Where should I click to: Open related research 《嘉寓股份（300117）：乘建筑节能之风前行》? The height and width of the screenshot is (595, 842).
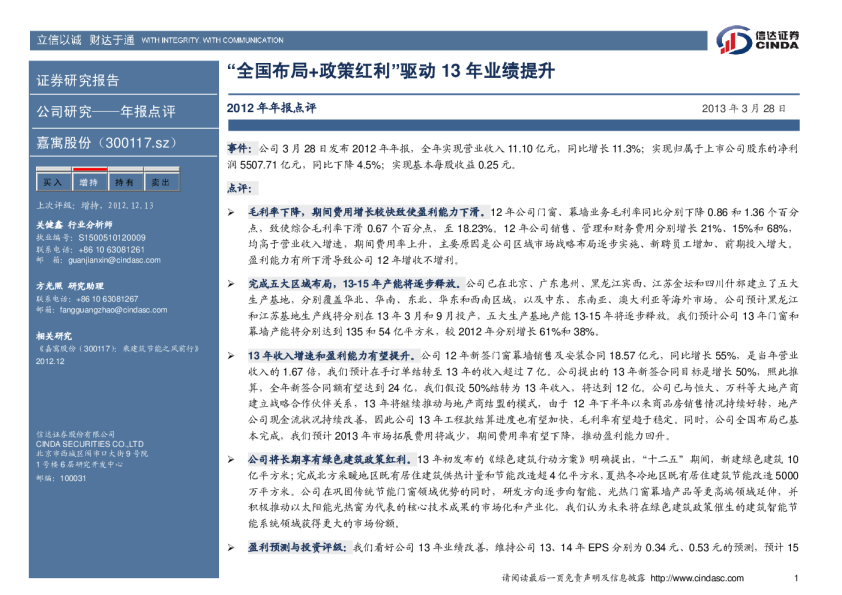pos(115,351)
